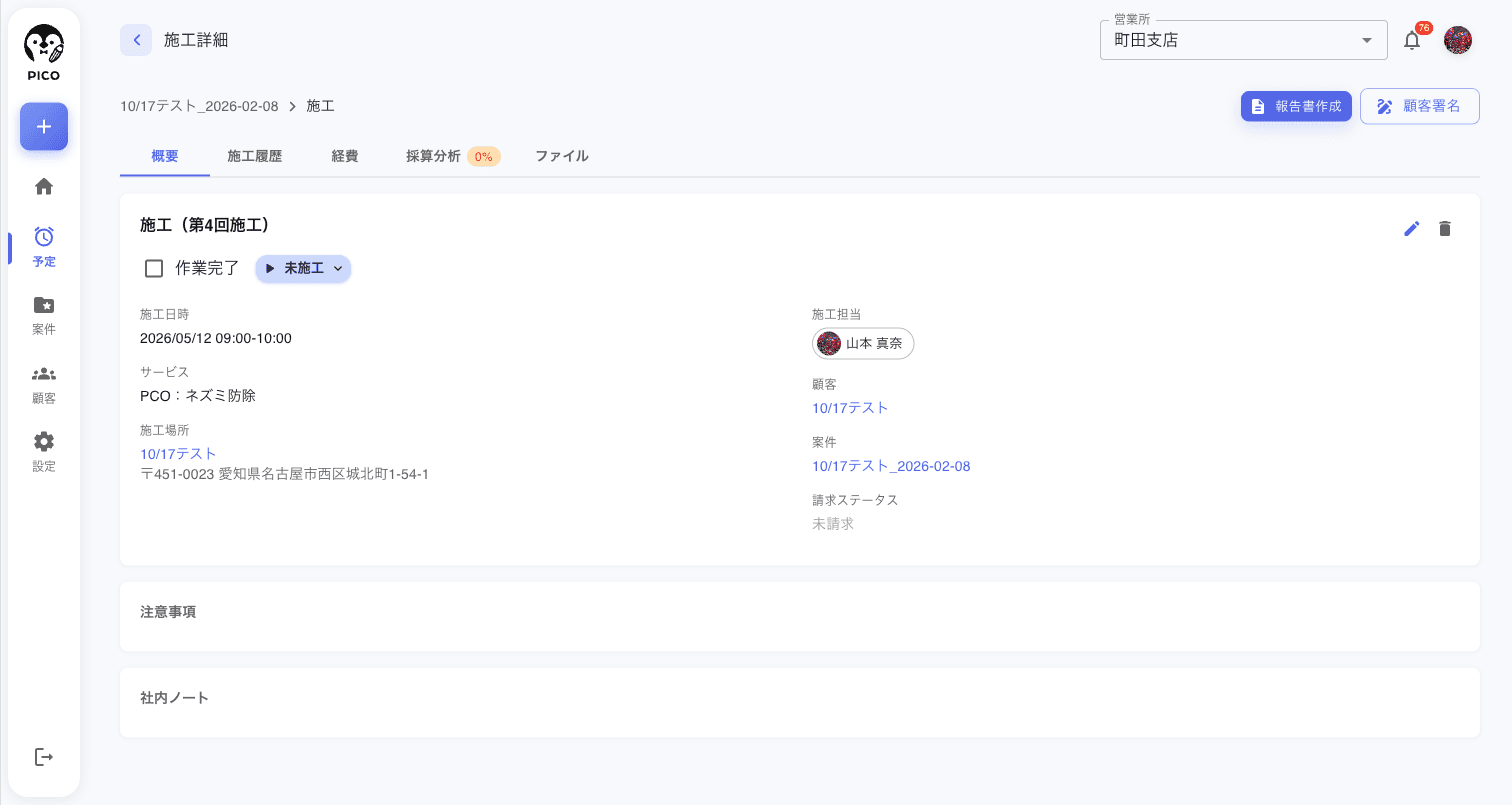This screenshot has width=1512, height=805.
Task: Click the 報告書作成 button
Action: point(1296,106)
